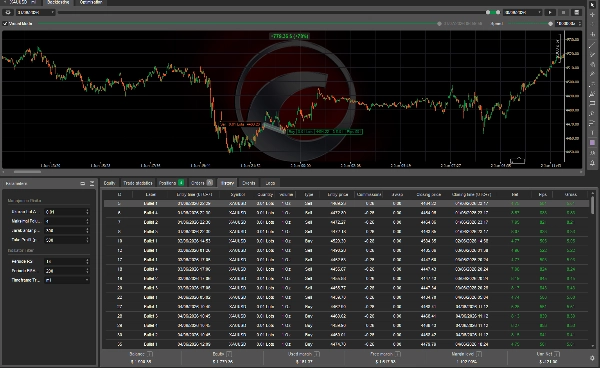Click the stepper on the Take Profit parameter field
600x368 pixels.
[x=87, y=240]
